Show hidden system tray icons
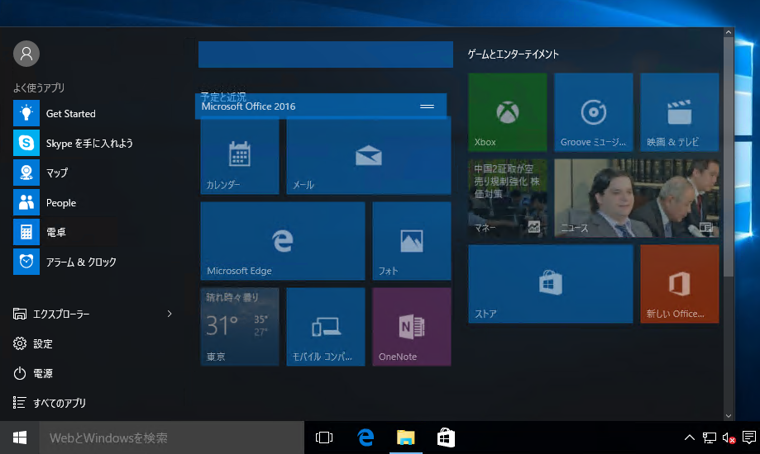Image resolution: width=760 pixels, height=454 pixels. [689, 438]
